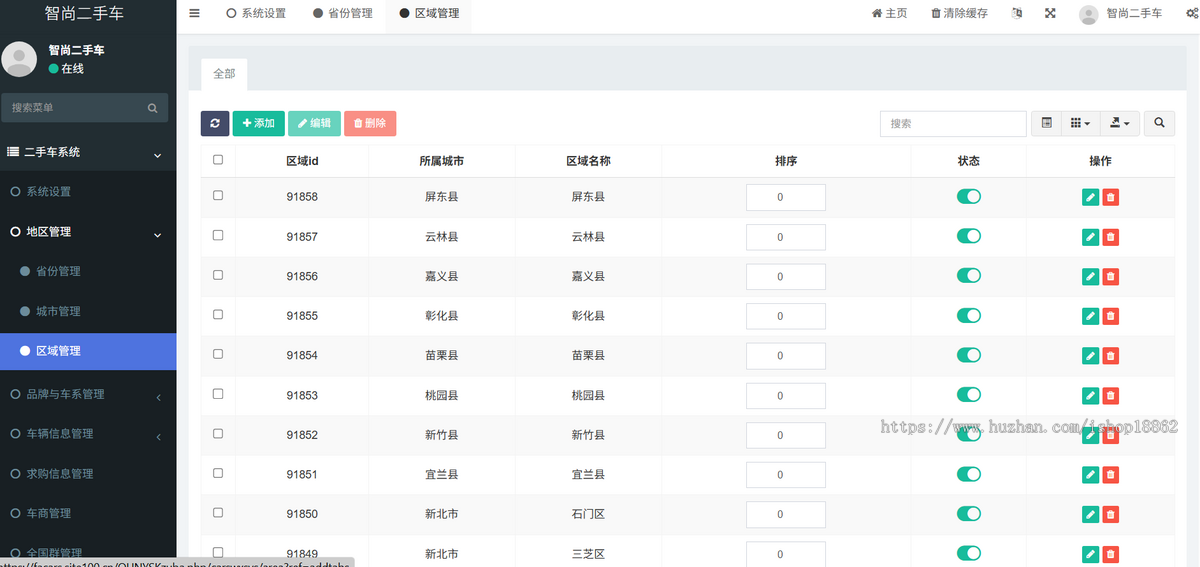This screenshot has height=567, width=1200.
Task: Open the columns grid dropdown
Action: [1079, 123]
